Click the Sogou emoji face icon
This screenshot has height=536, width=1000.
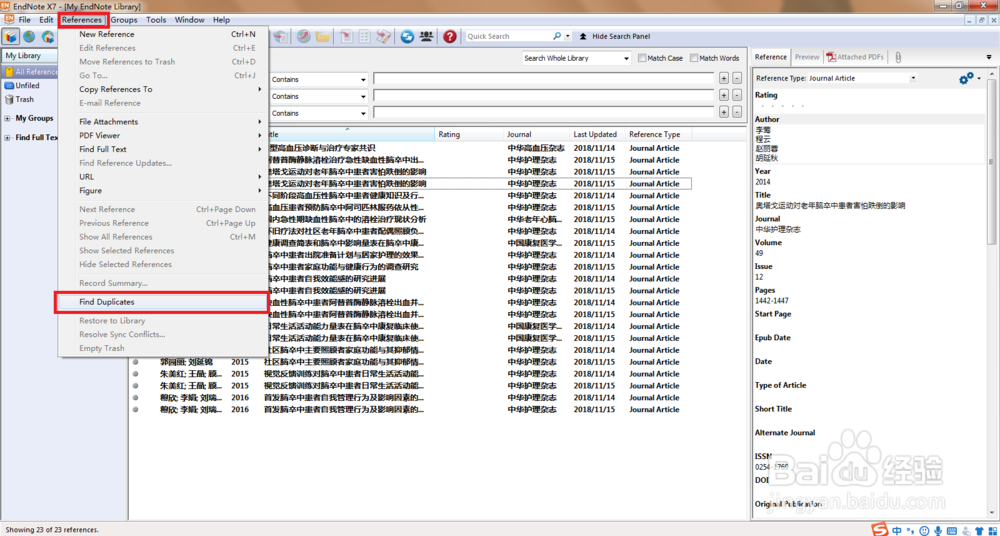(924, 531)
